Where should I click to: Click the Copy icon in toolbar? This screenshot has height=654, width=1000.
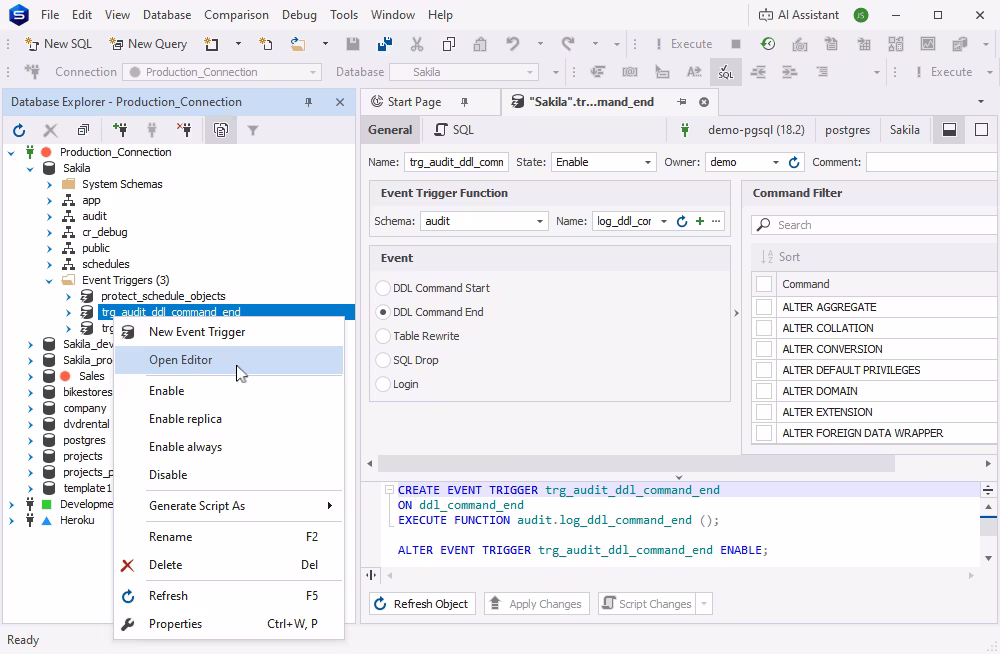click(449, 44)
